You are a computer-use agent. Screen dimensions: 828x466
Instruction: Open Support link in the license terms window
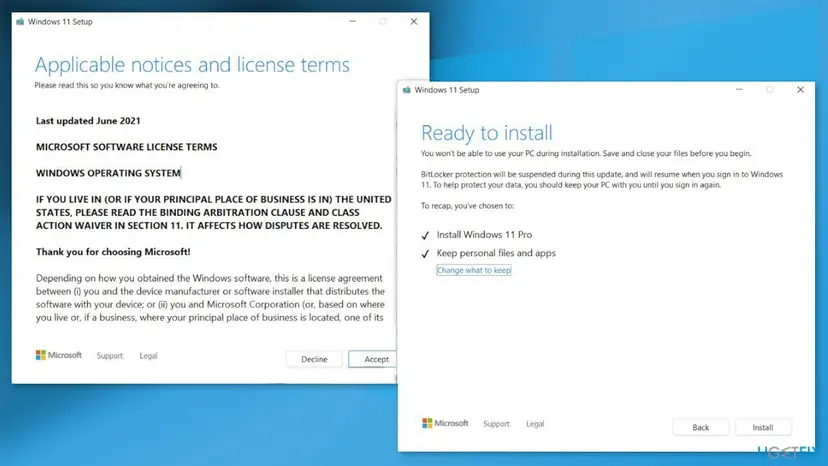coord(109,356)
